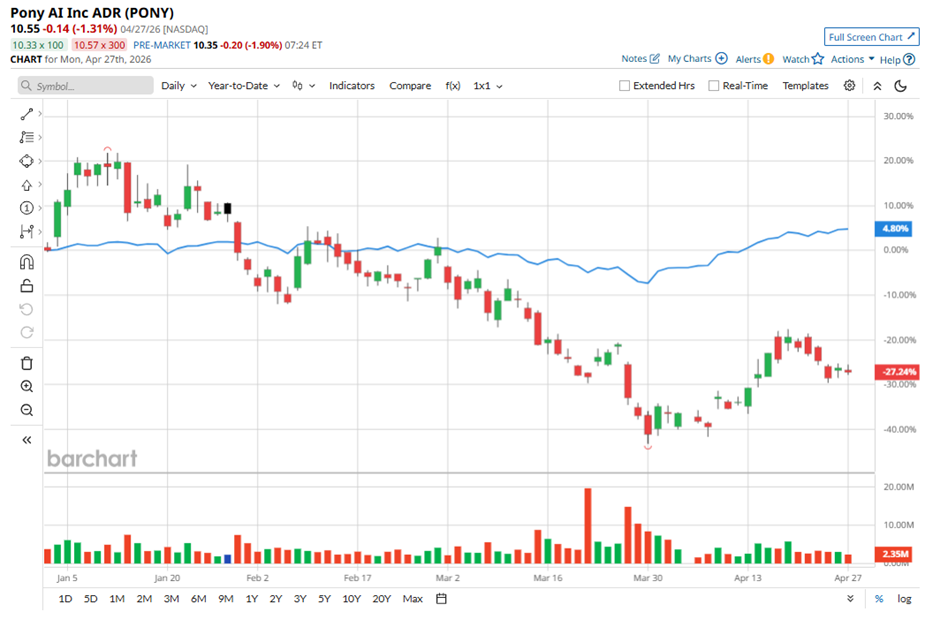Open the calendar date range picker
This screenshot has width=940, height=627.
pos(441,599)
